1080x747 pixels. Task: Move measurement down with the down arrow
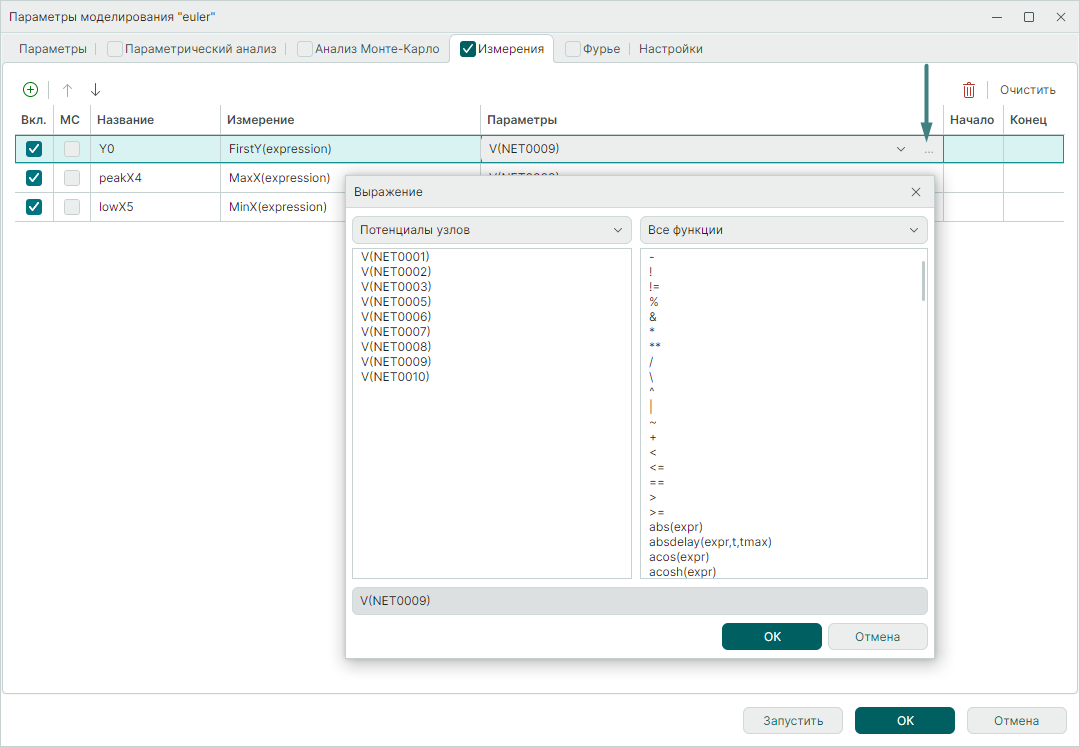(x=95, y=89)
